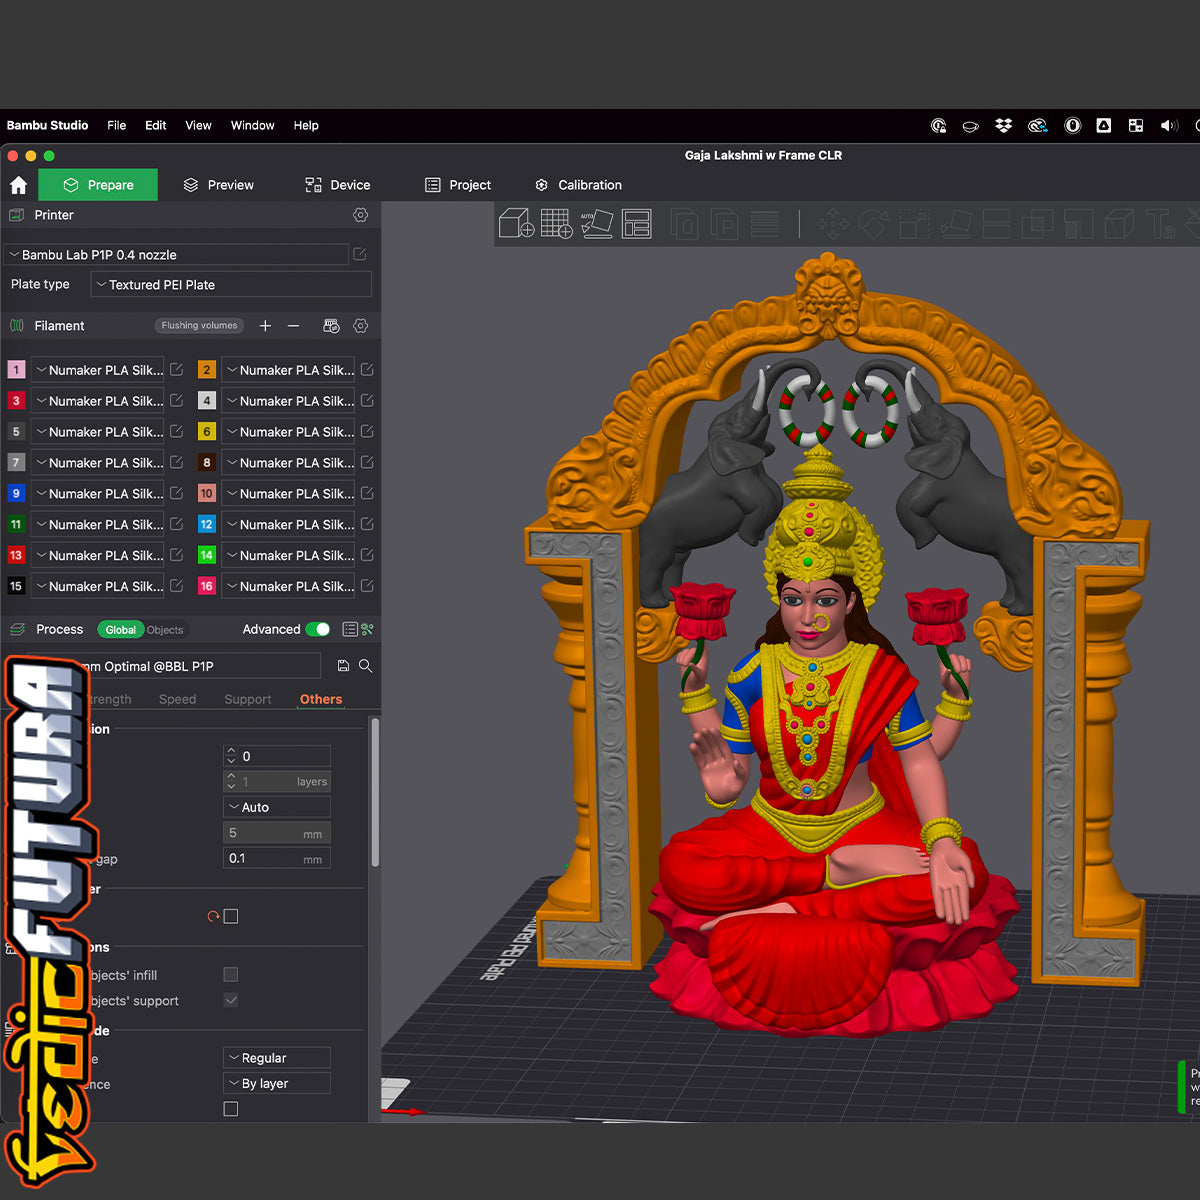This screenshot has height=1200, width=1200.
Task: Open the Add Object tool in the toolbar
Action: [x=515, y=223]
